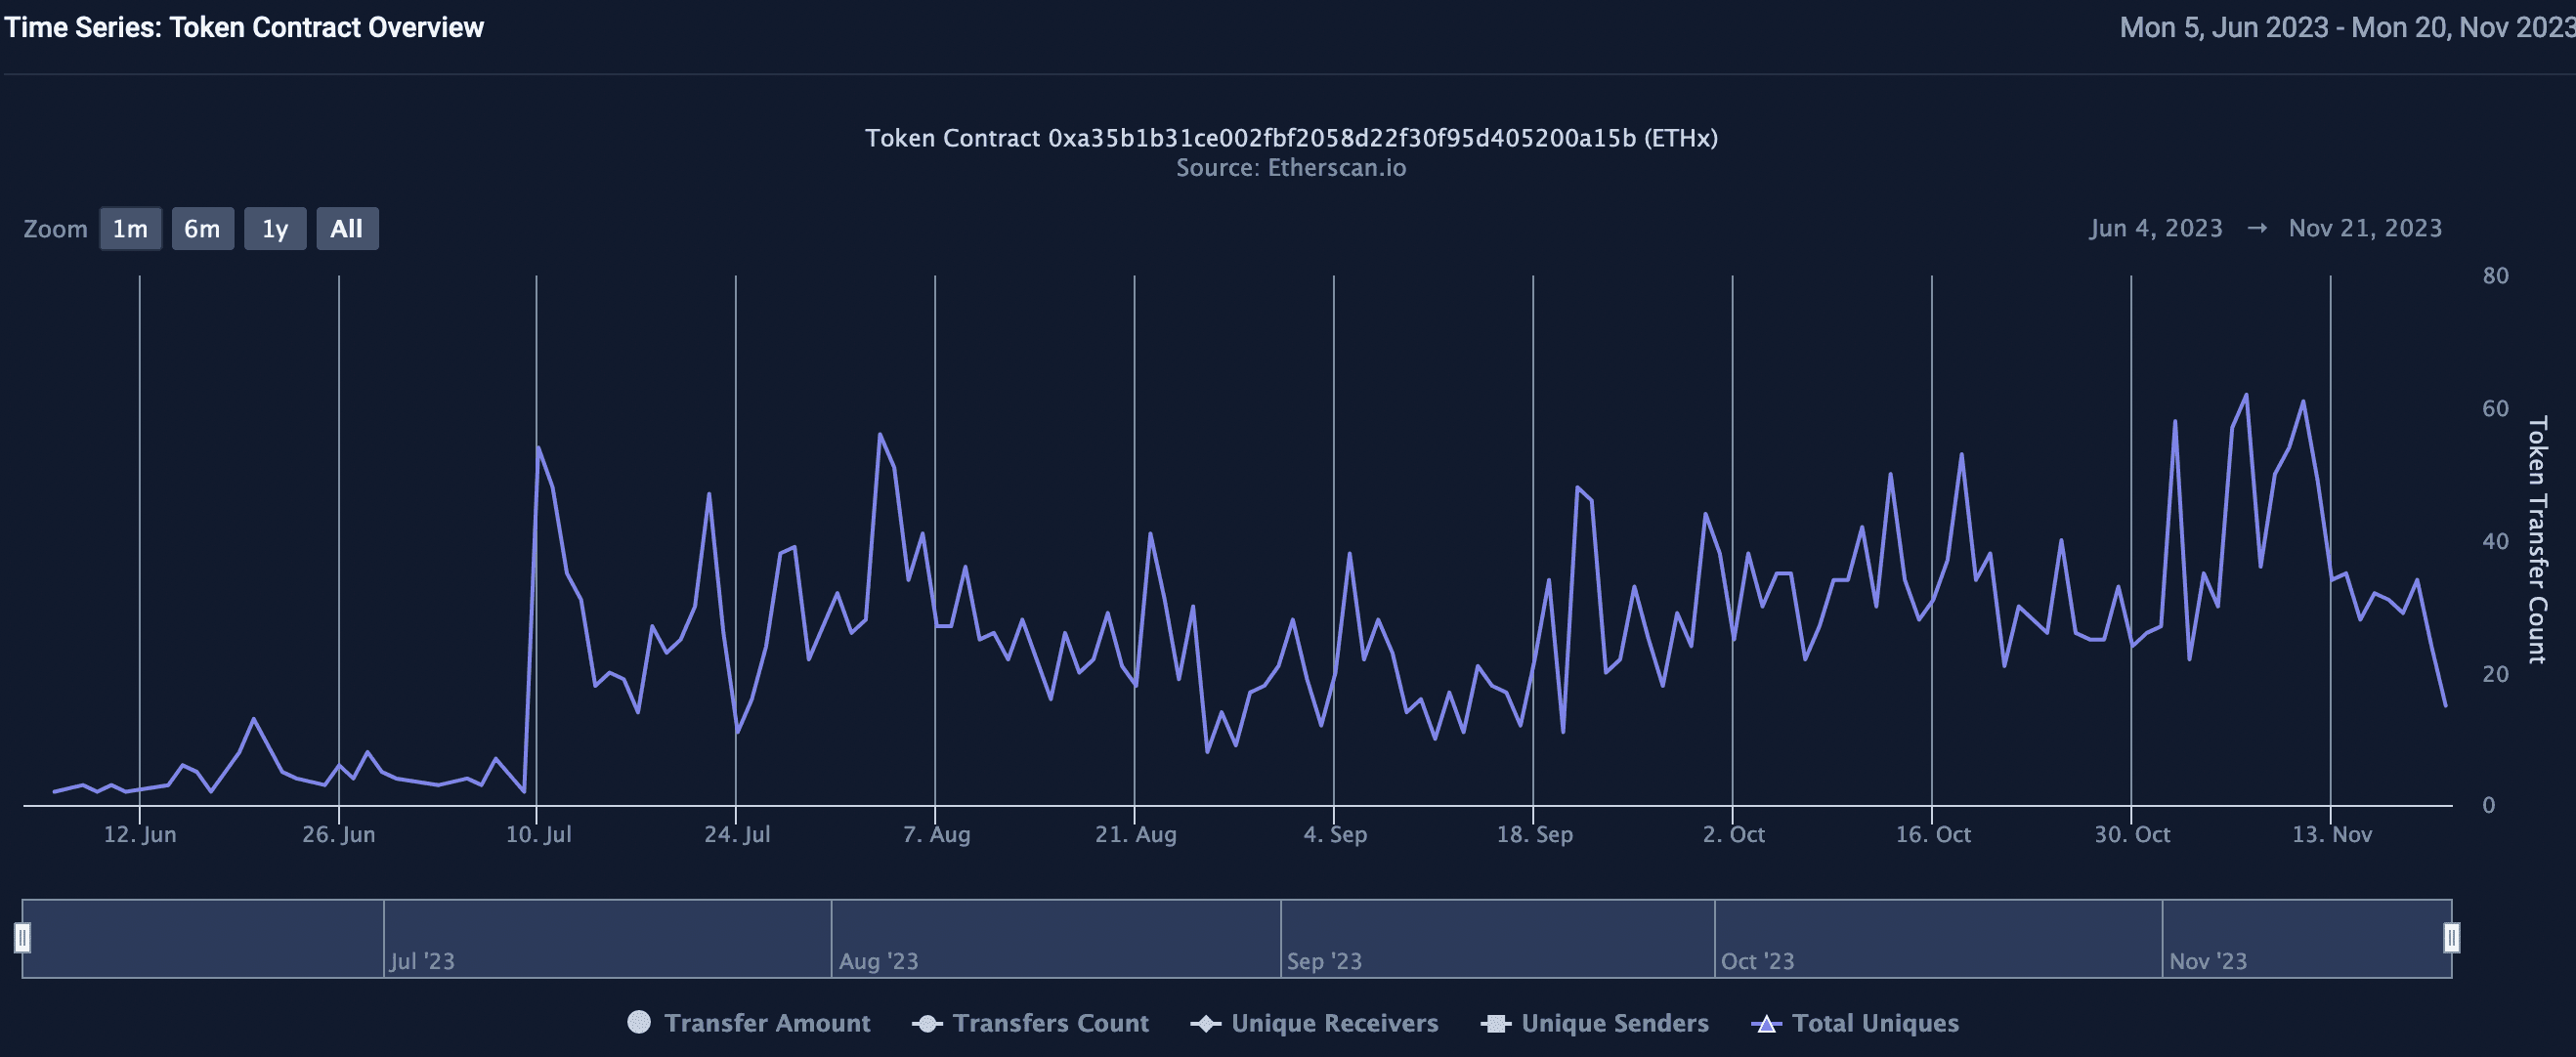Click the Transfer Amount circle legend icon
This screenshot has width=2576, height=1057.
click(x=639, y=1022)
